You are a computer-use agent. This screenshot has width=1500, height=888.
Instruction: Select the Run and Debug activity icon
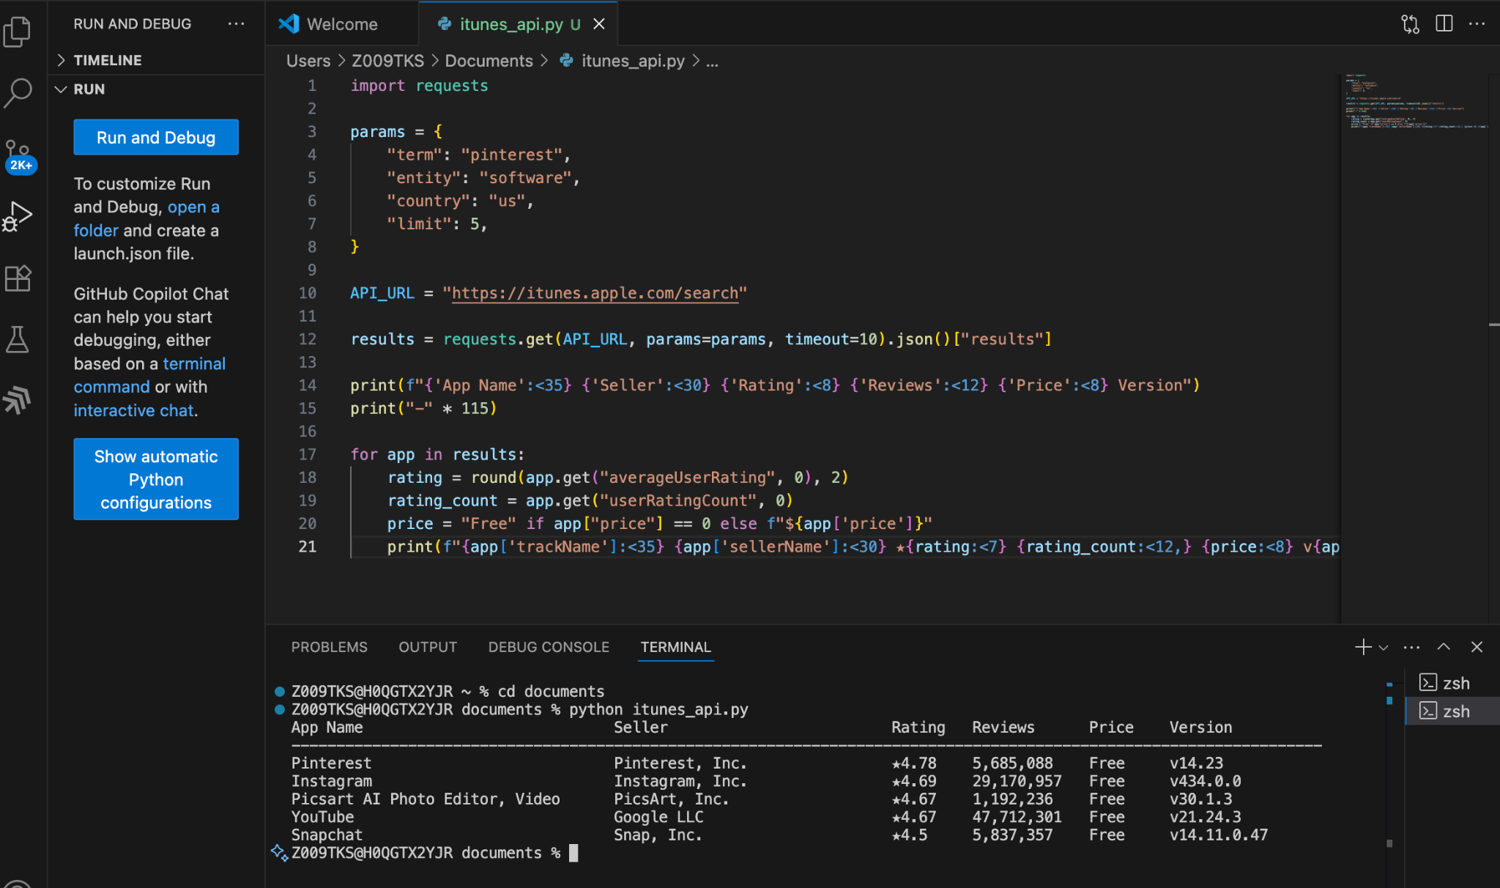click(18, 216)
